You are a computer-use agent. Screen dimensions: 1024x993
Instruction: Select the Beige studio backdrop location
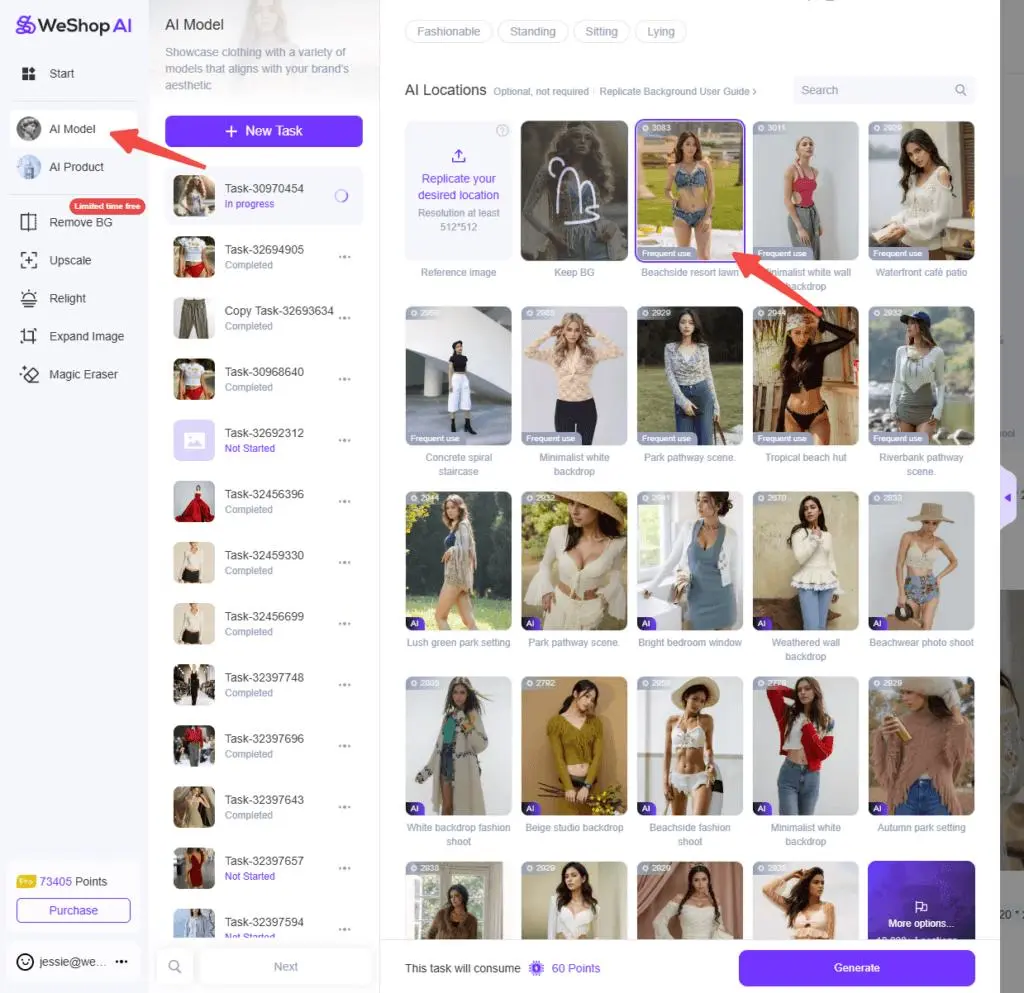tap(574, 746)
